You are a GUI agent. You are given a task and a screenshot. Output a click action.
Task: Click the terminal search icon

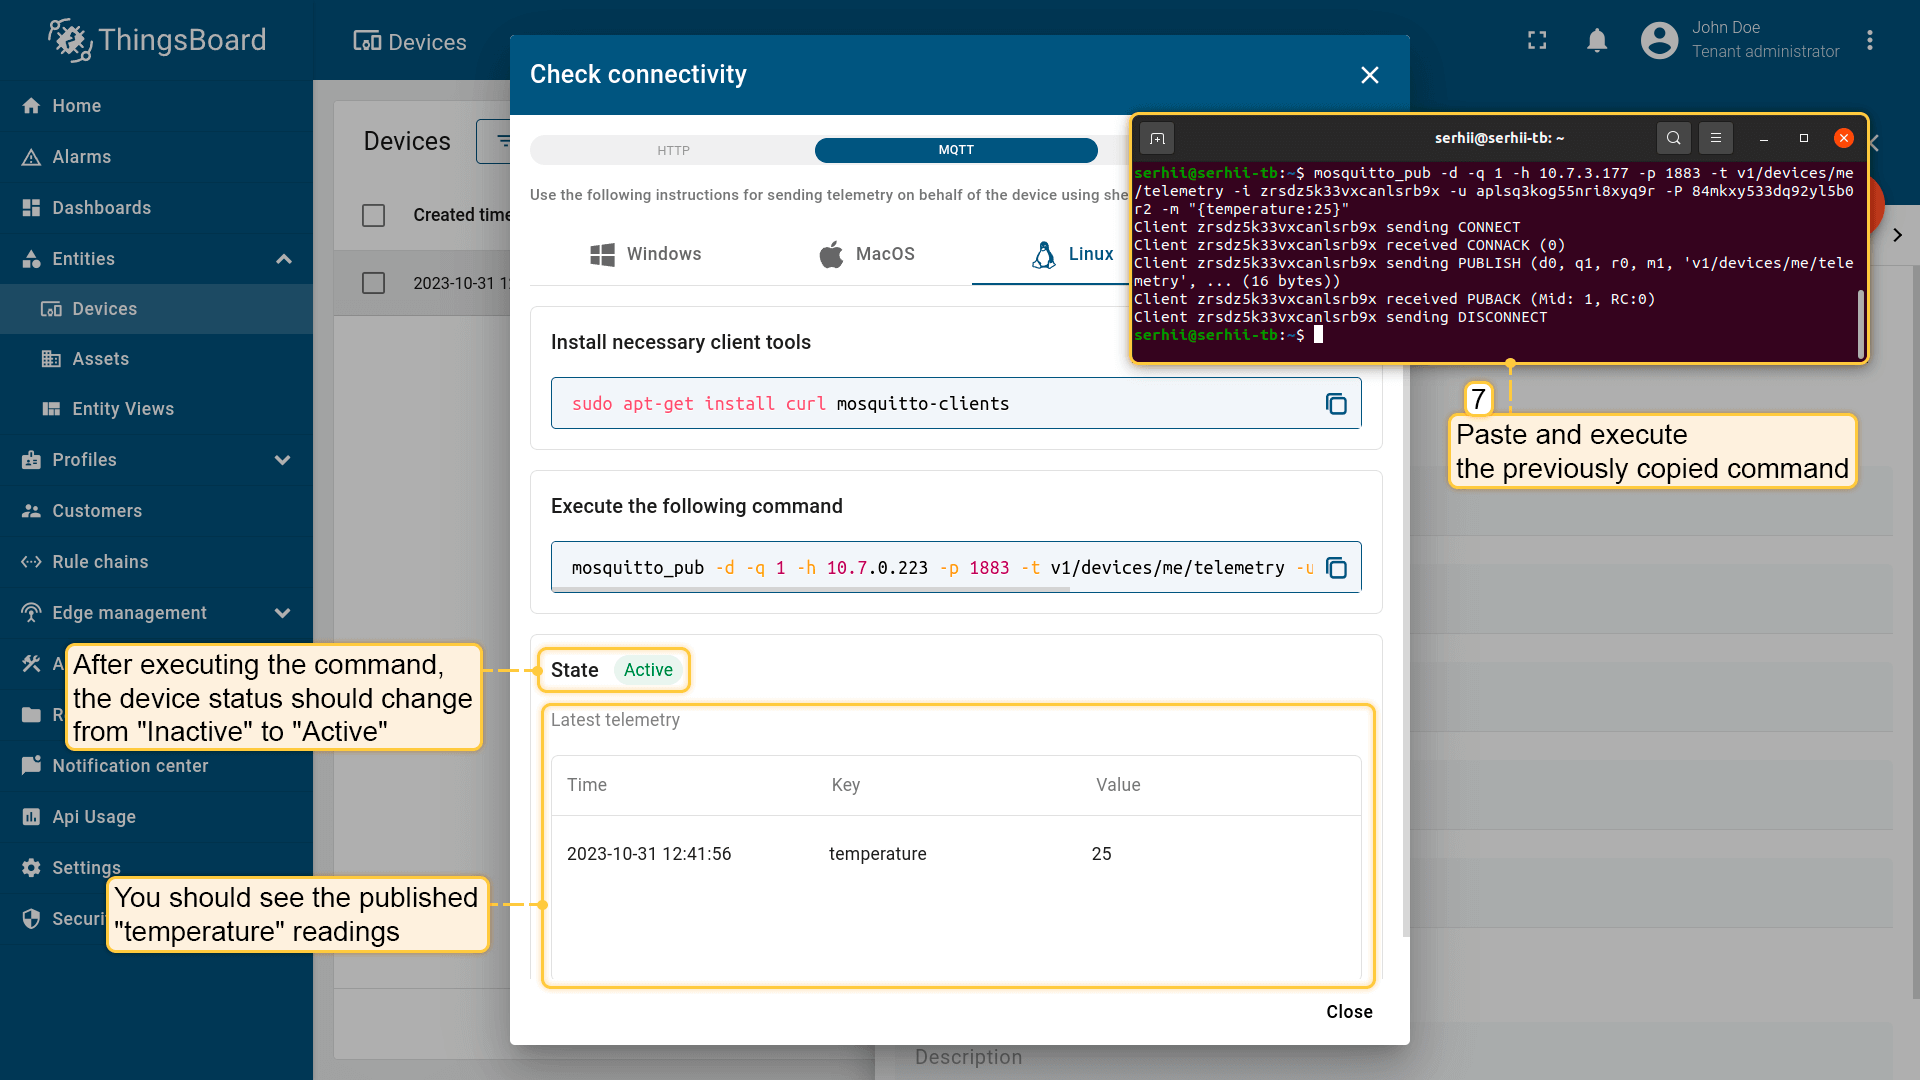(1673, 138)
